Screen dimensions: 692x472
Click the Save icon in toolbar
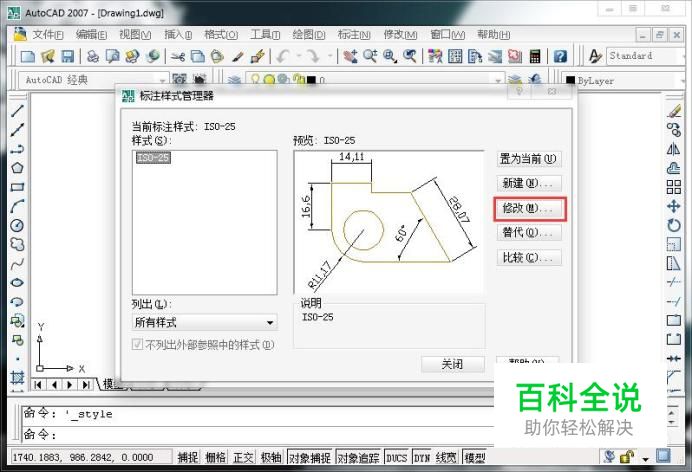click(x=67, y=56)
